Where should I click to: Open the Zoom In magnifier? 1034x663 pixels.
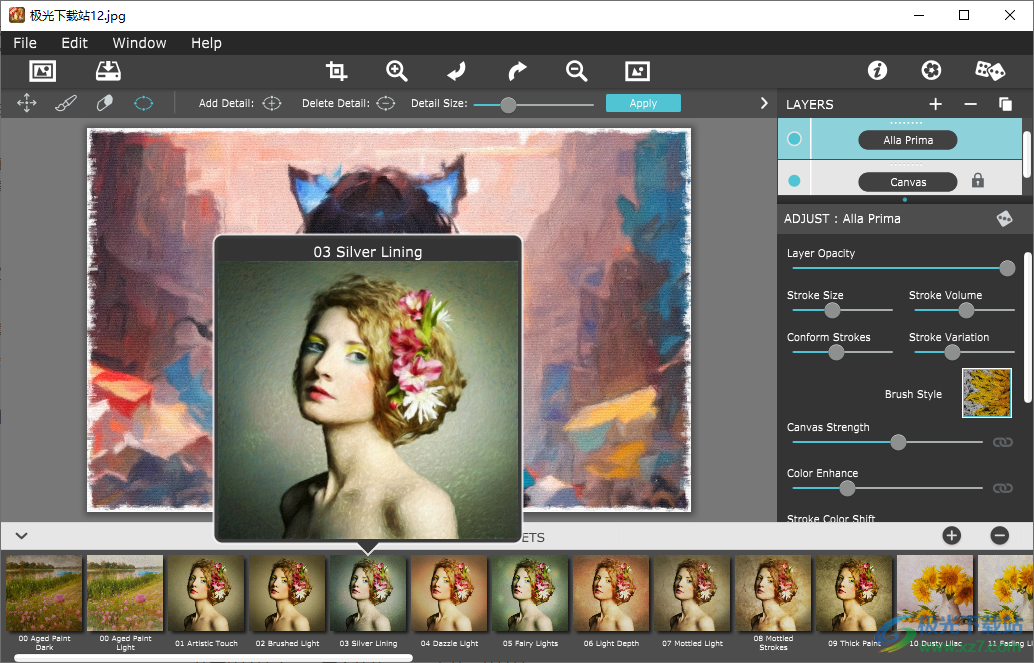click(396, 71)
